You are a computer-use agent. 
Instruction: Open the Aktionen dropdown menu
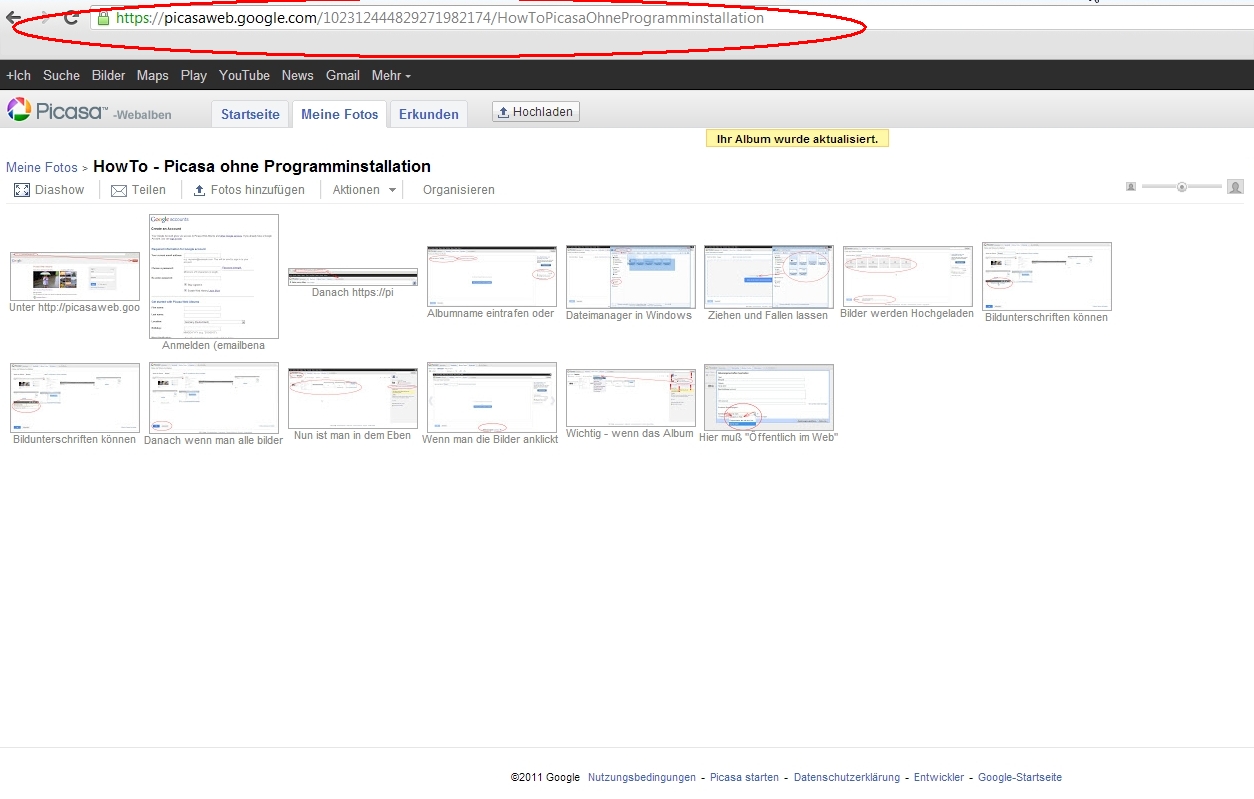click(364, 190)
